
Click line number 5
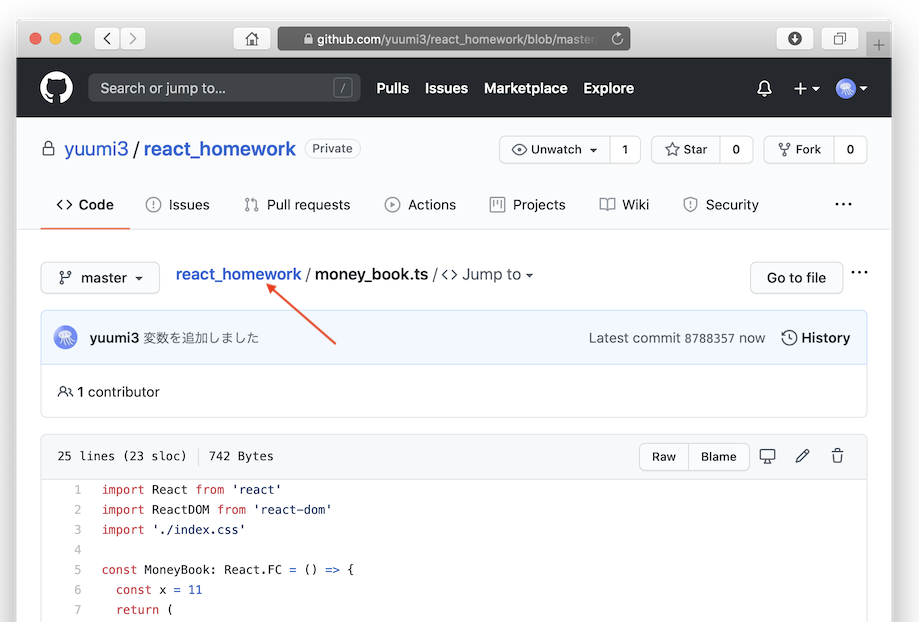pyautogui.click(x=77, y=570)
